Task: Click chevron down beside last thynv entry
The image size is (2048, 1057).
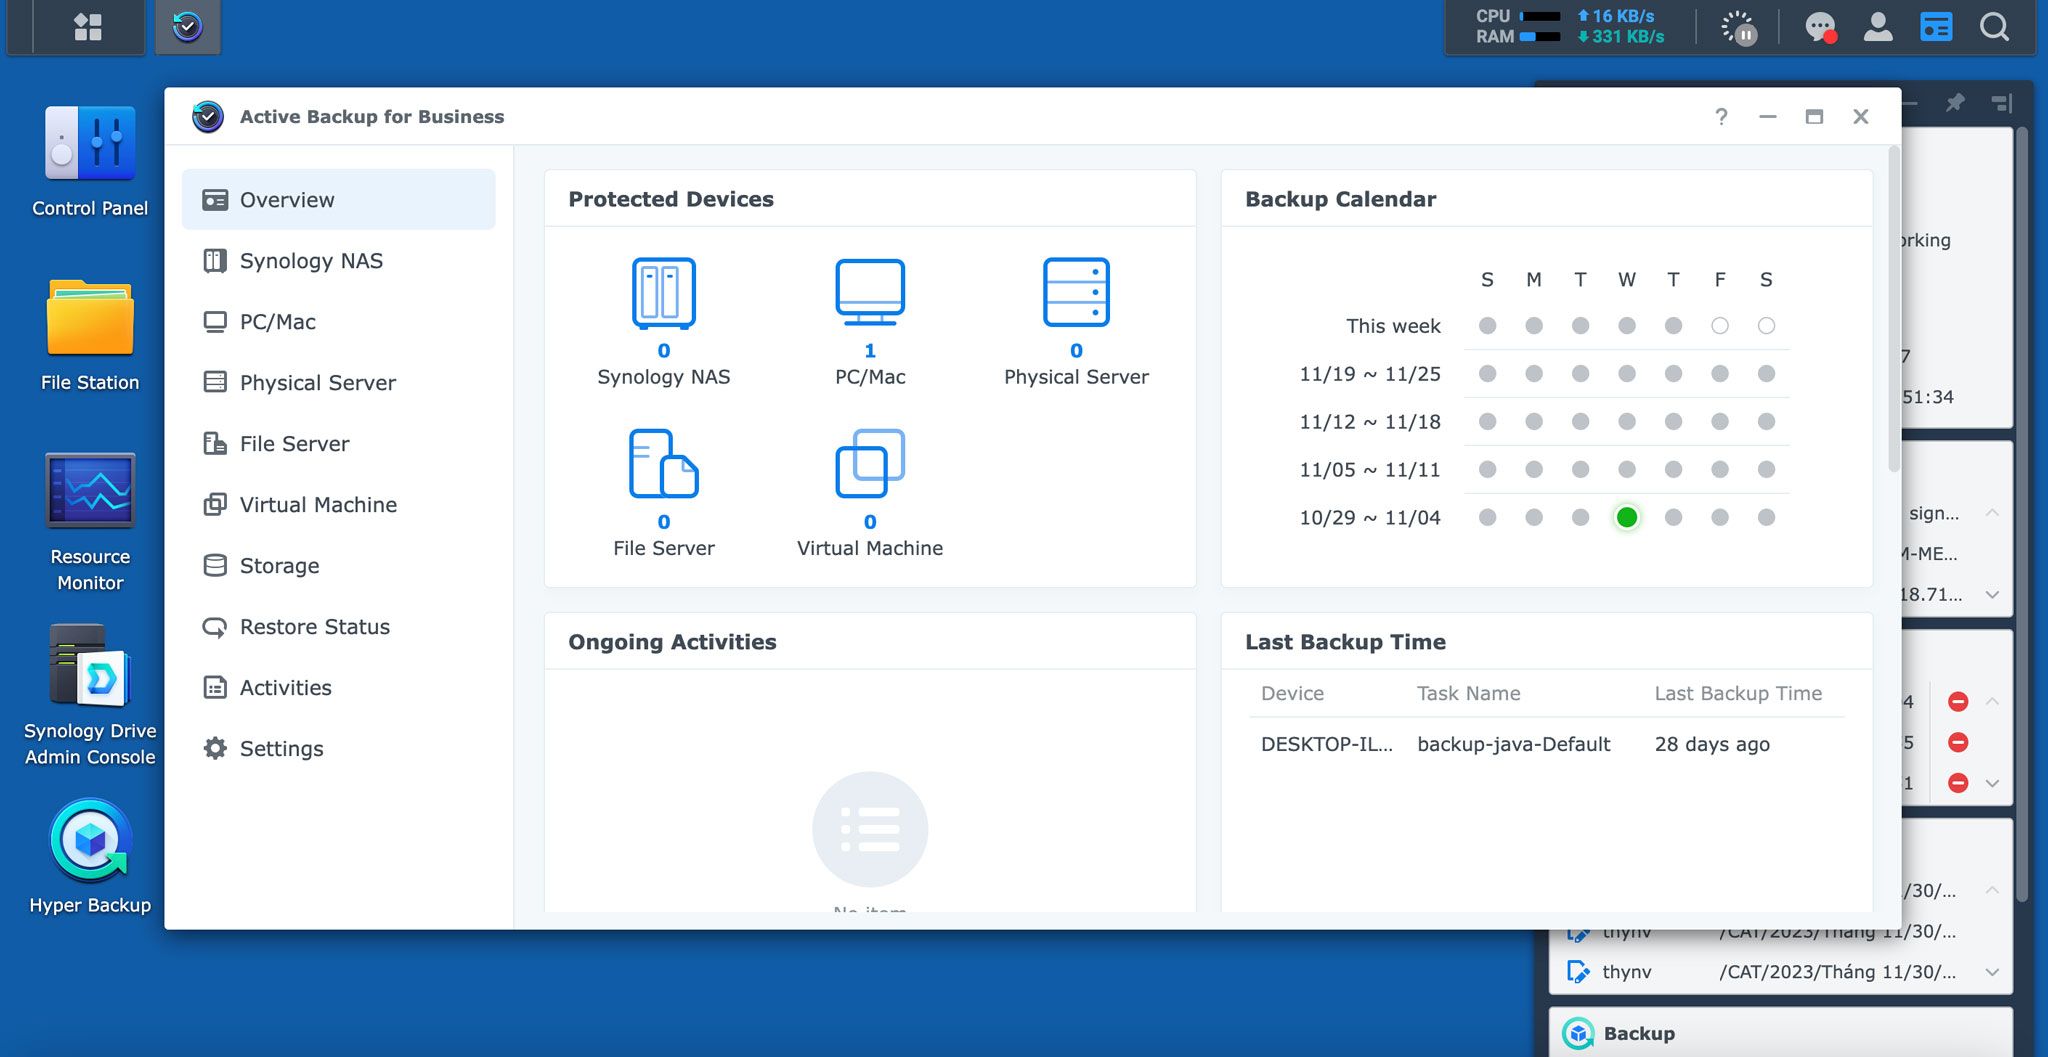Action: tap(1992, 972)
